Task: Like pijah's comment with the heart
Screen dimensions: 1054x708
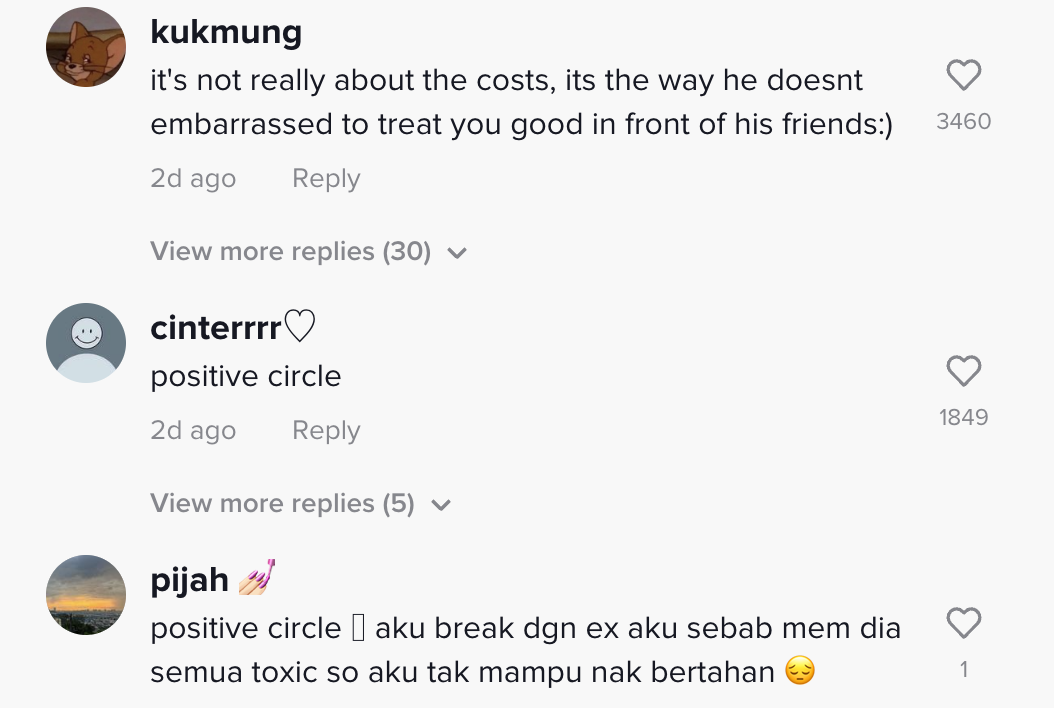Action: (963, 625)
